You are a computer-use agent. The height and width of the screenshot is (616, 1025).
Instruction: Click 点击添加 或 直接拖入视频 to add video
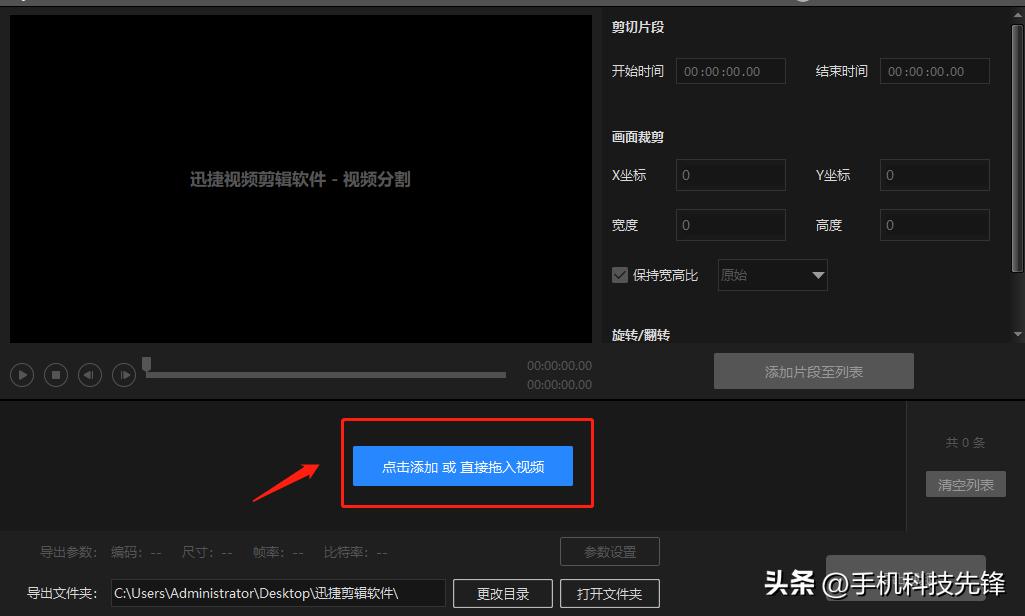pyautogui.click(x=461, y=466)
